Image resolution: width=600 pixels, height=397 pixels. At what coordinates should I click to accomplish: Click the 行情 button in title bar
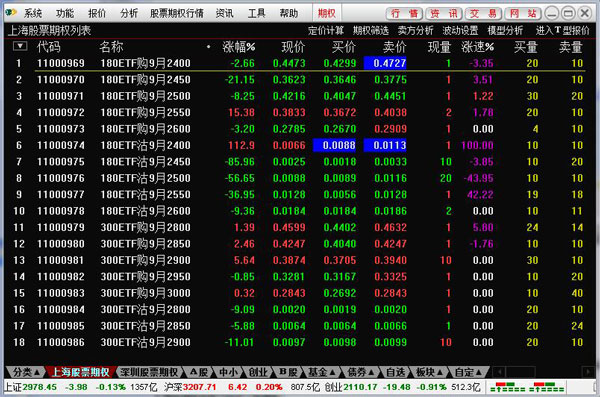[404, 14]
